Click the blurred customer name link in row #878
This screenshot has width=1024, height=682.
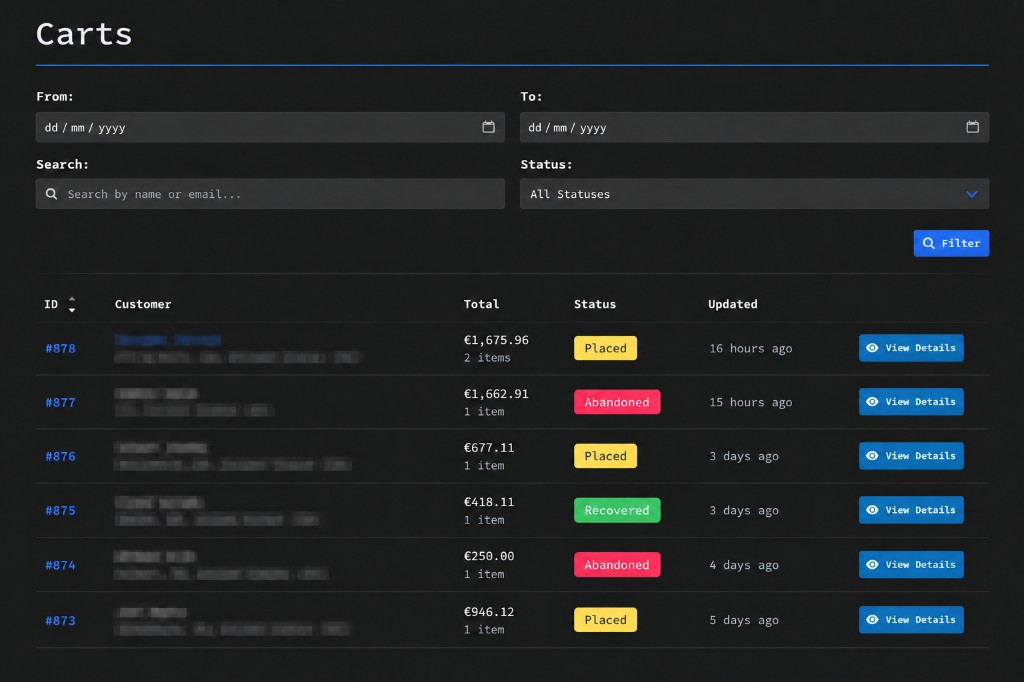point(168,340)
